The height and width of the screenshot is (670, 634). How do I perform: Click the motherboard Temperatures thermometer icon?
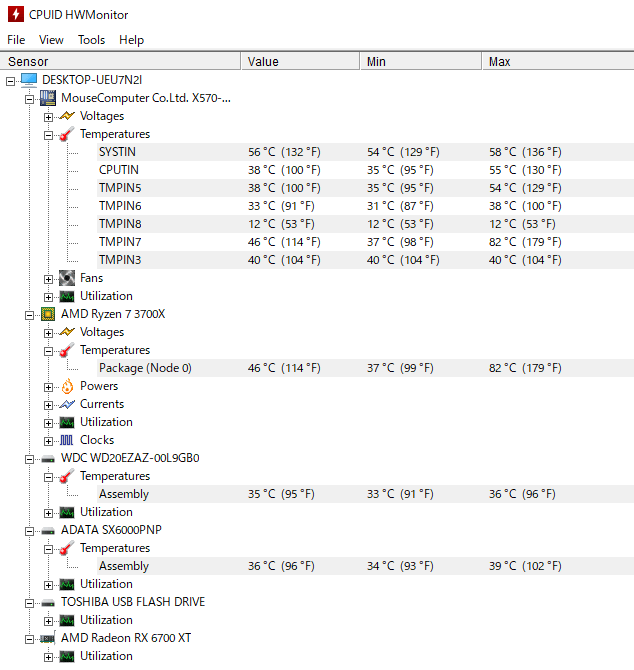(x=67, y=134)
